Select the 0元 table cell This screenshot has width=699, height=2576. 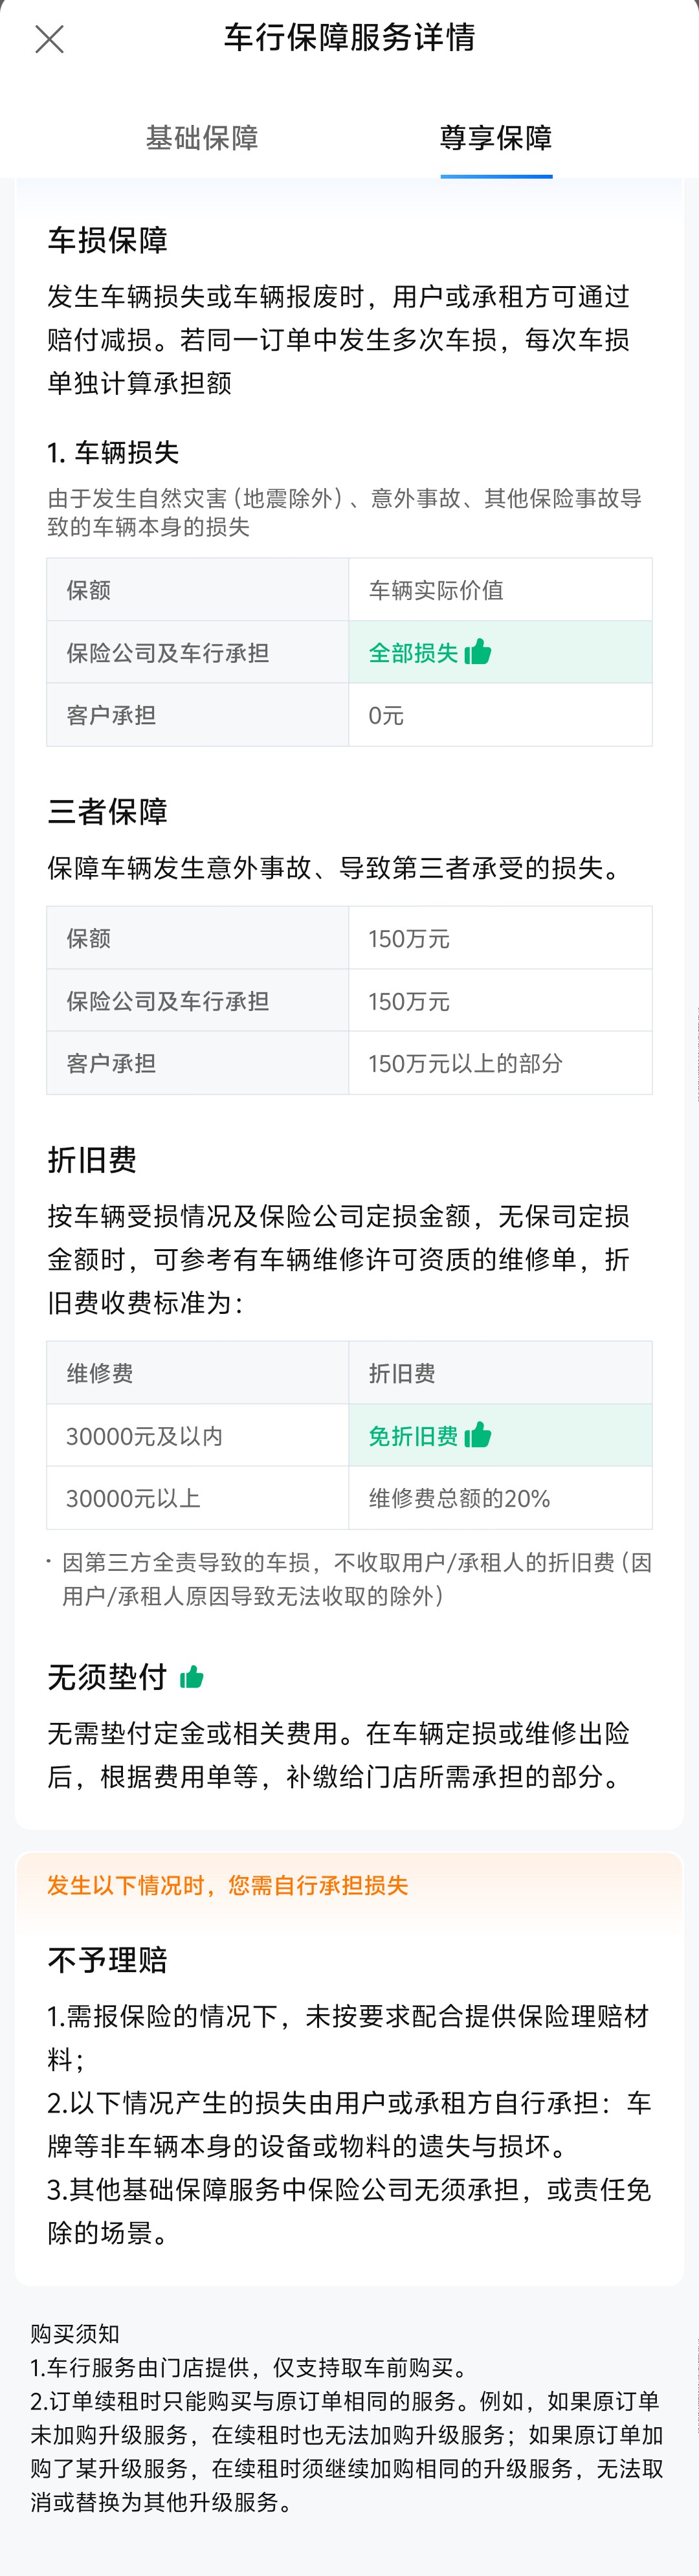pos(386,715)
